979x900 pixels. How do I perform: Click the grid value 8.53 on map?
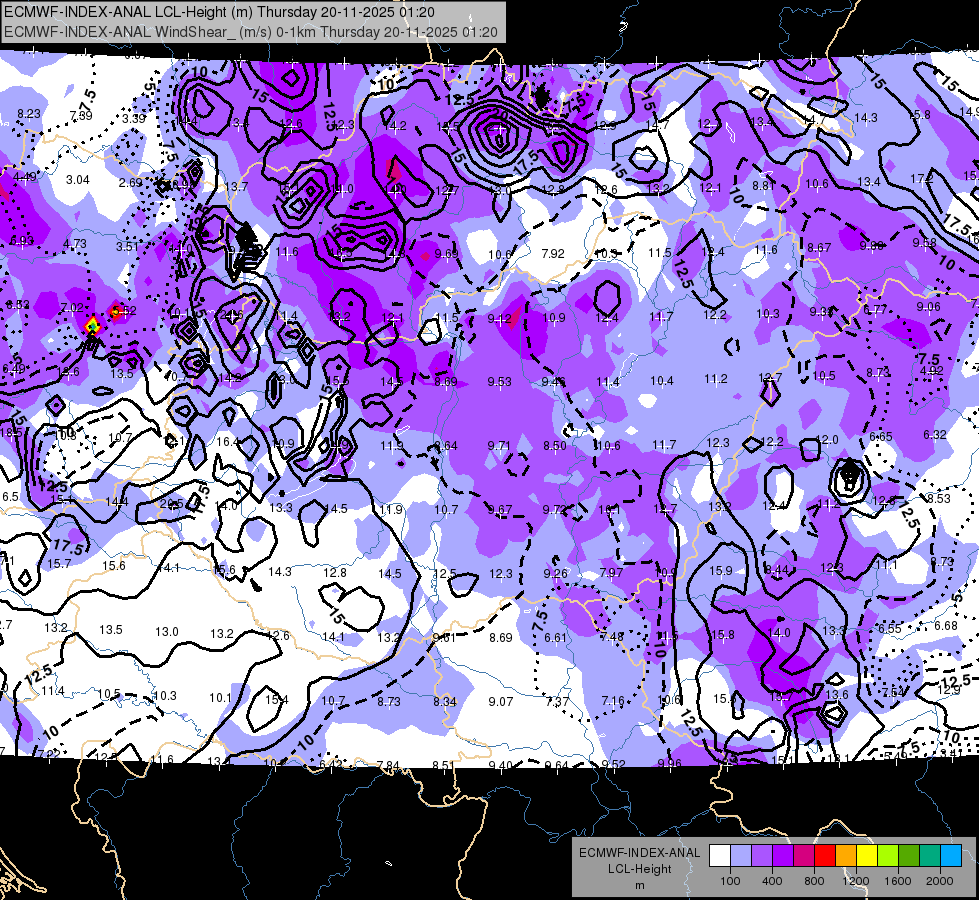(938, 498)
